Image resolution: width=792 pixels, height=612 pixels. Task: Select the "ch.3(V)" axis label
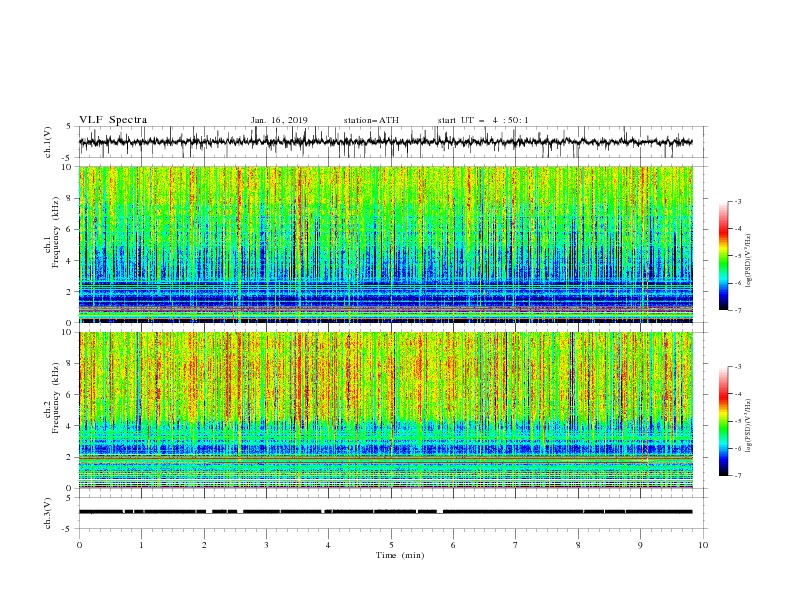click(48, 513)
